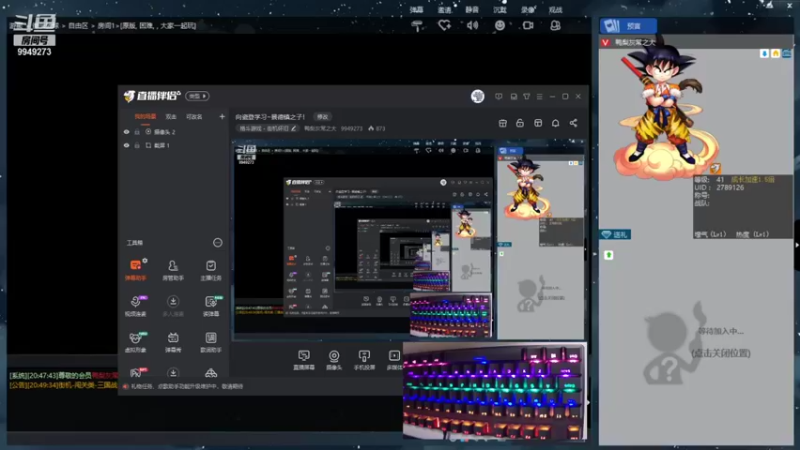Select the 摄像头 2 source row

click(173, 132)
